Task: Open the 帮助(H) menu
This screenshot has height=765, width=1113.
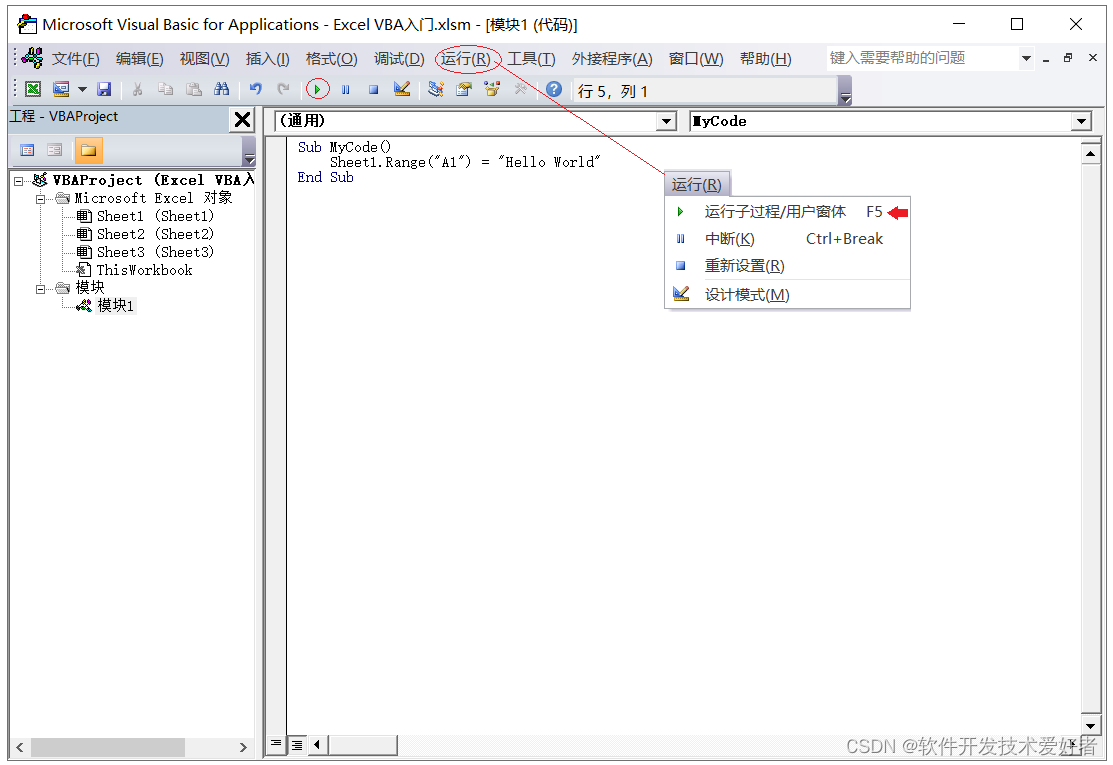Action: (x=765, y=59)
